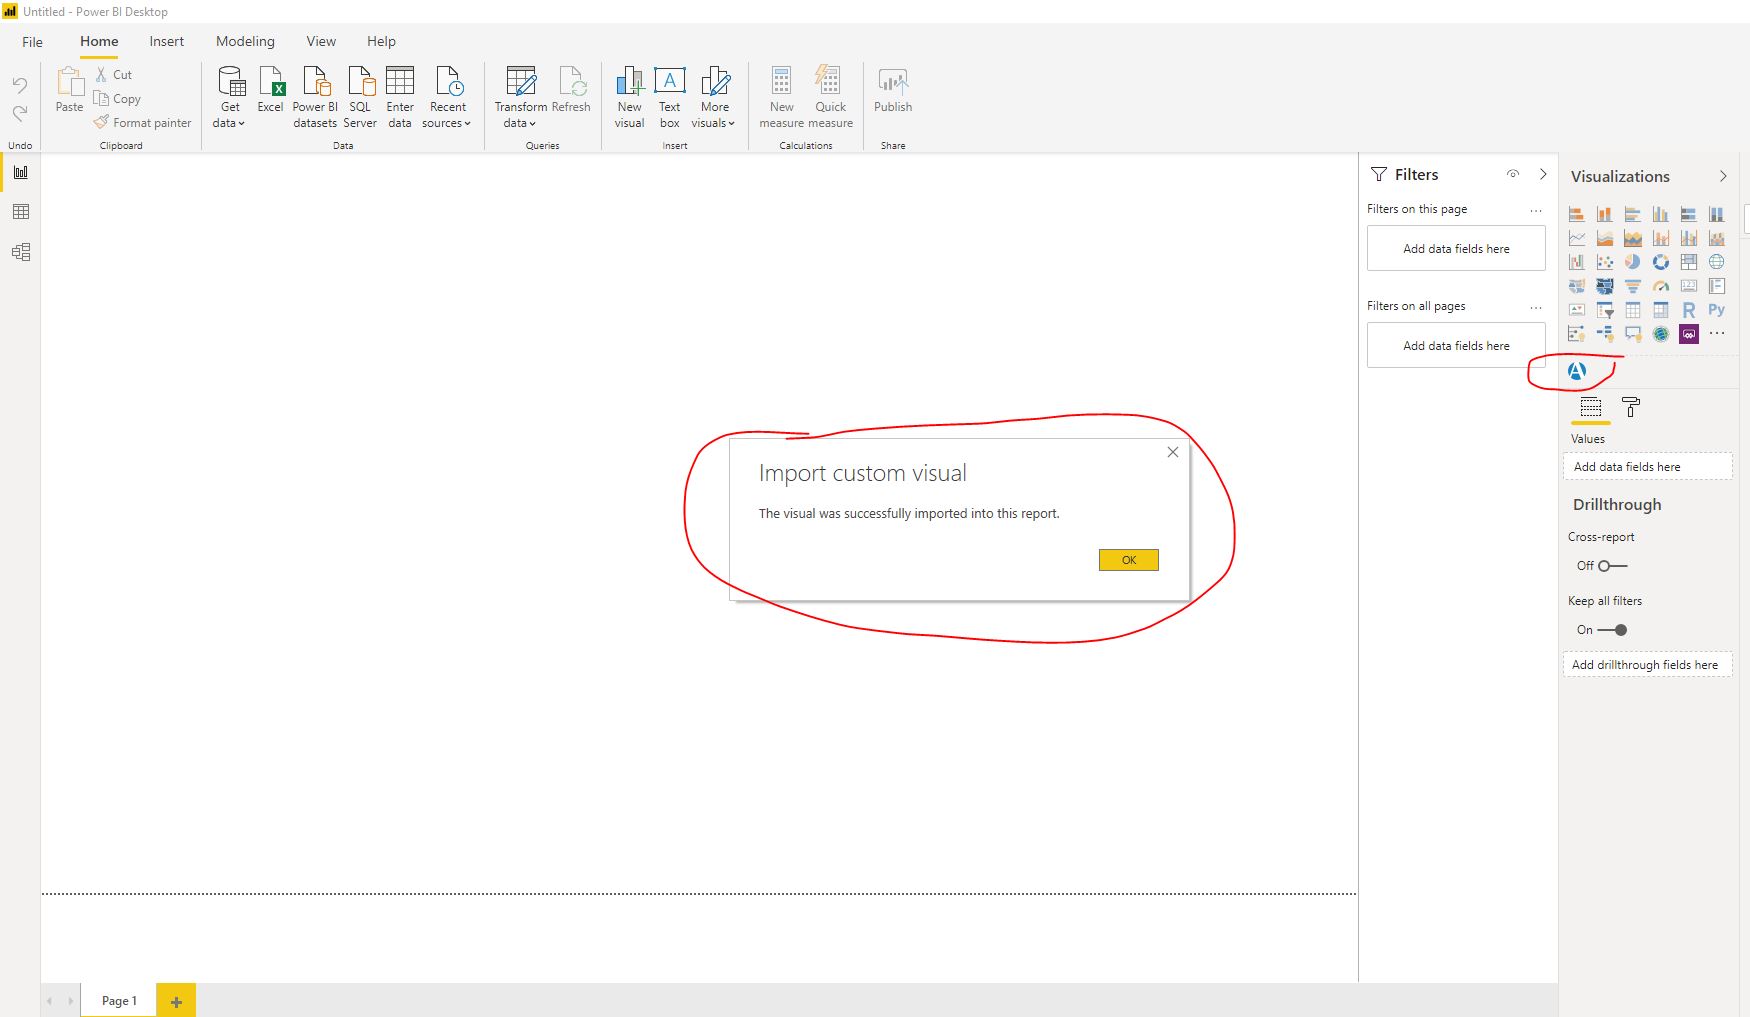Screen dimensions: 1750x1017
Task: Select the Q&A visual
Action: point(1633,334)
